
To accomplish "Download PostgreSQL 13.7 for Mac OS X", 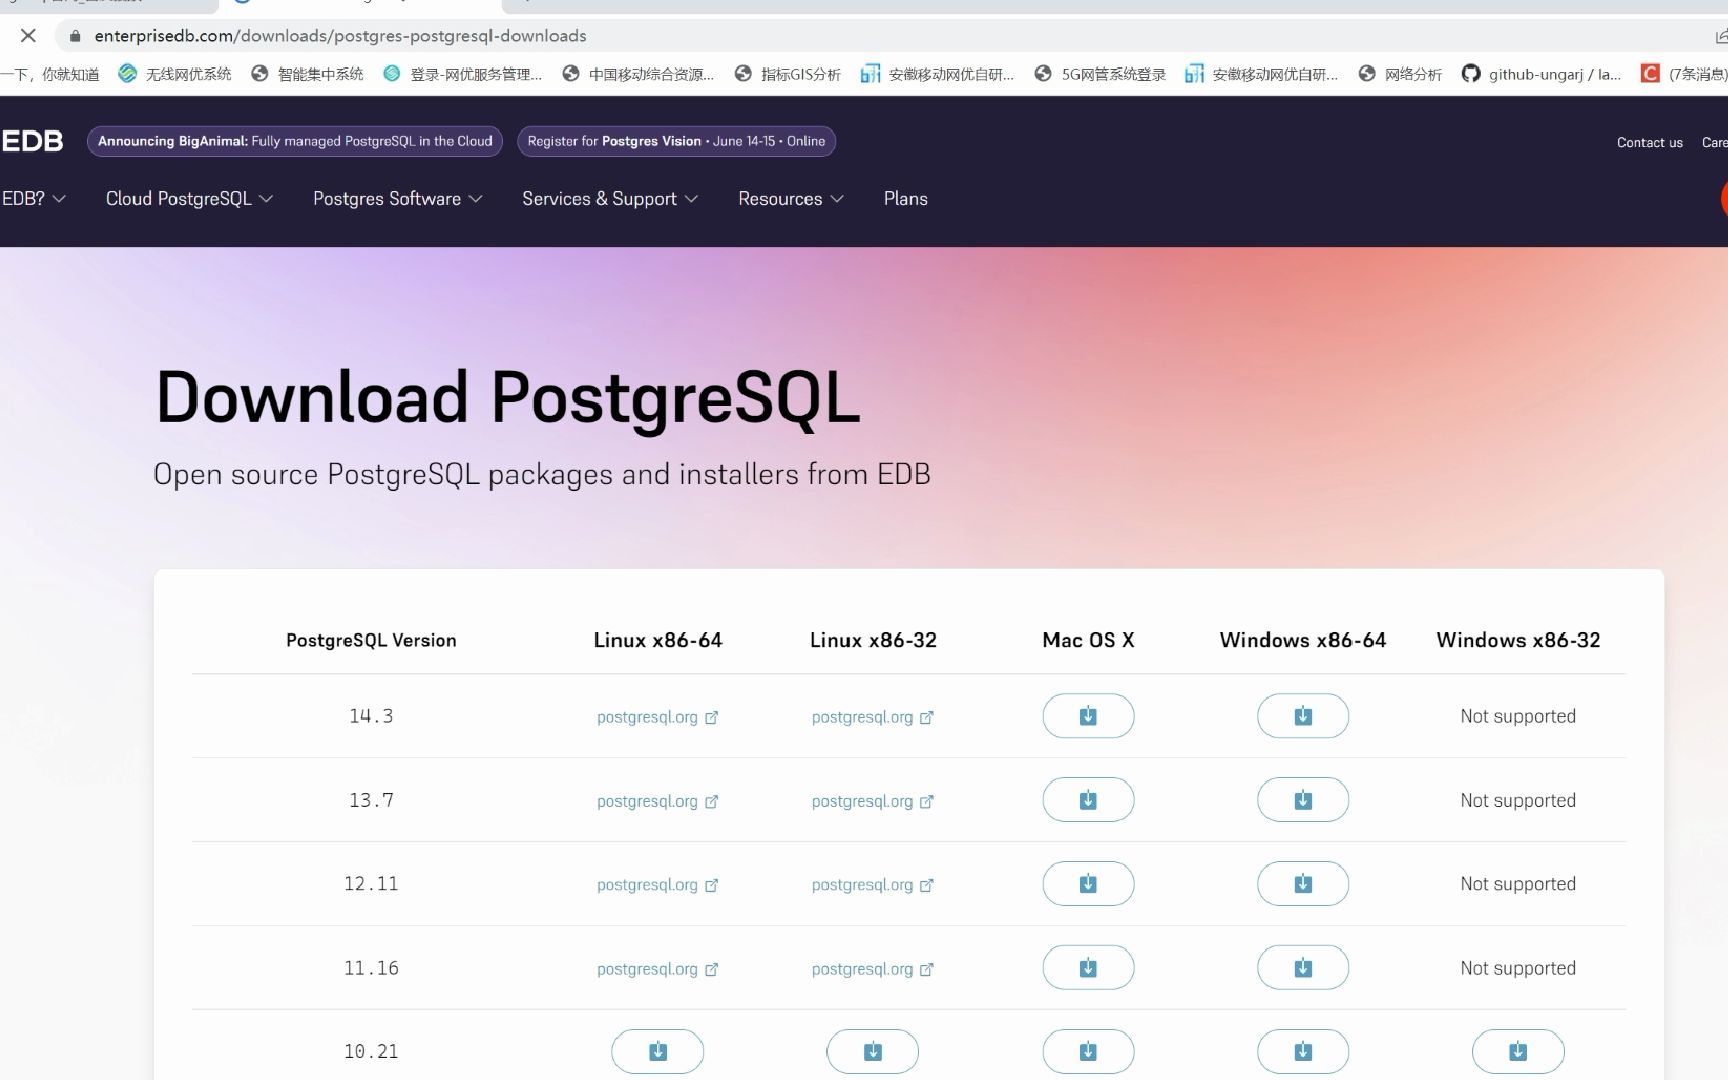I will pos(1088,800).
